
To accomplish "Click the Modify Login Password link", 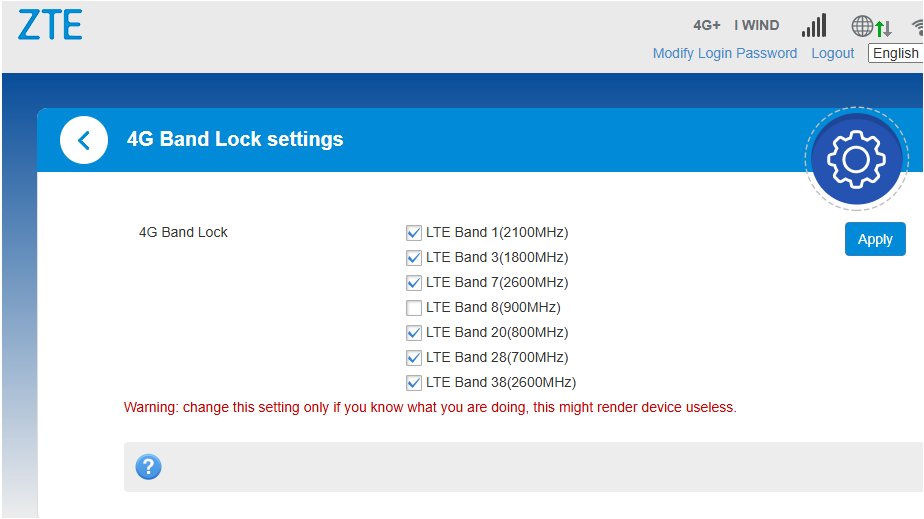I will 725,53.
